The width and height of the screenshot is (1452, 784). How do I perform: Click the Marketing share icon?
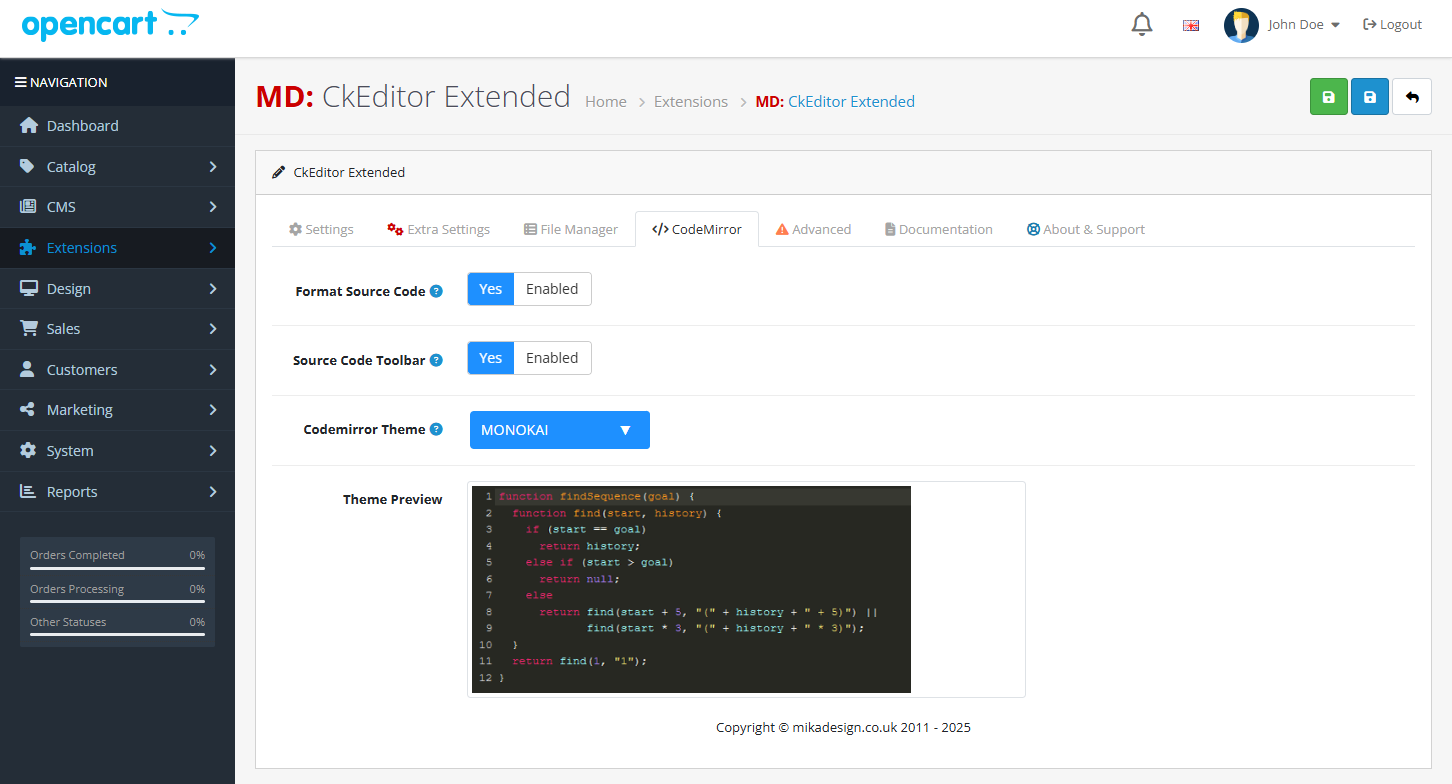tap(28, 410)
